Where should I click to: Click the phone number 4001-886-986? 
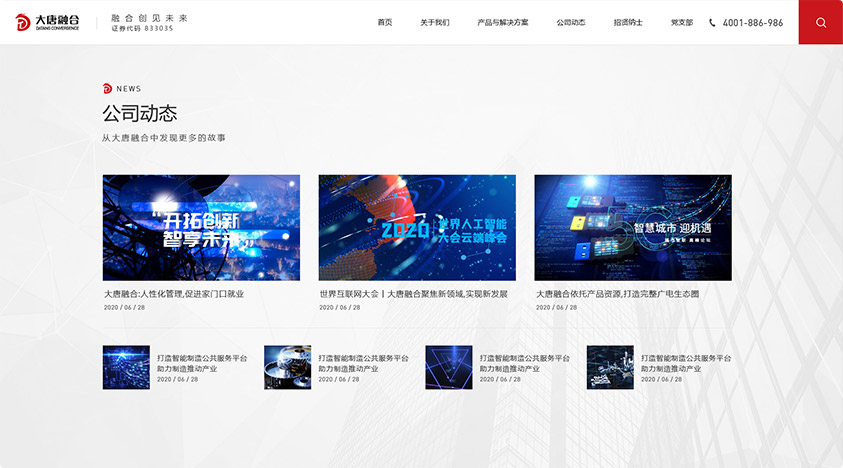753,23
